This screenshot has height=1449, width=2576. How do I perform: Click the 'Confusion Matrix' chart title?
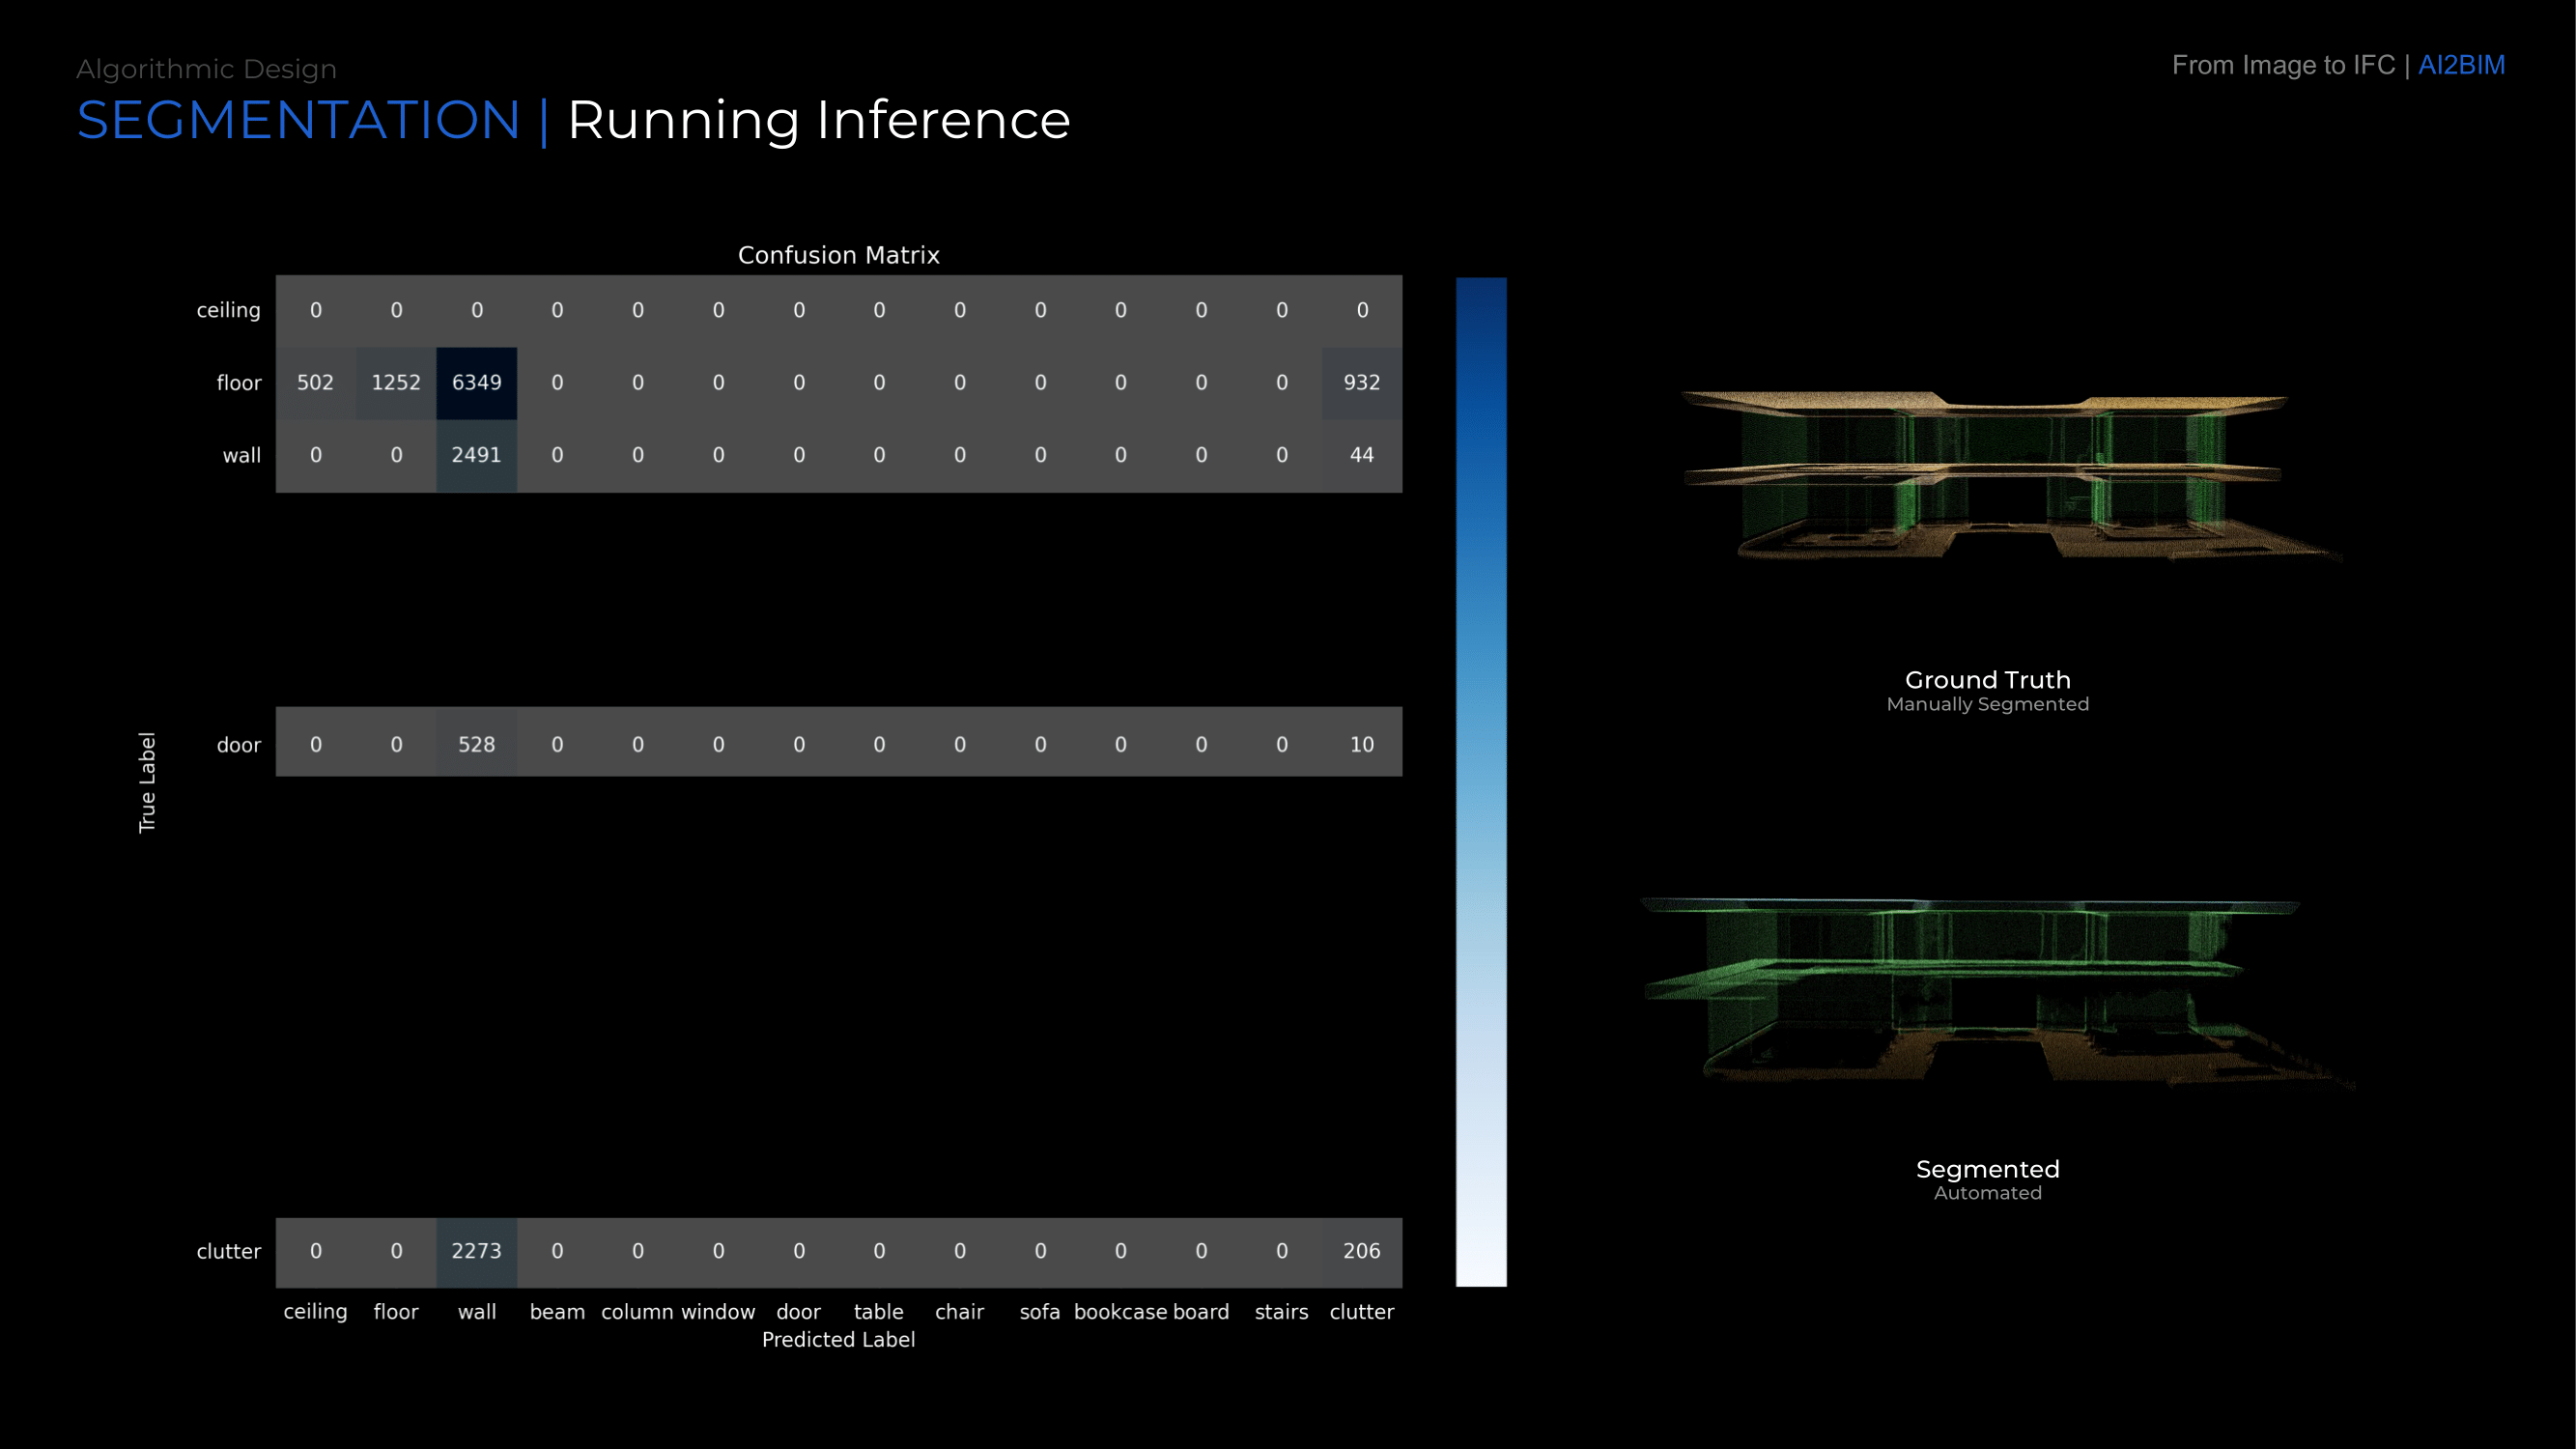[838, 255]
